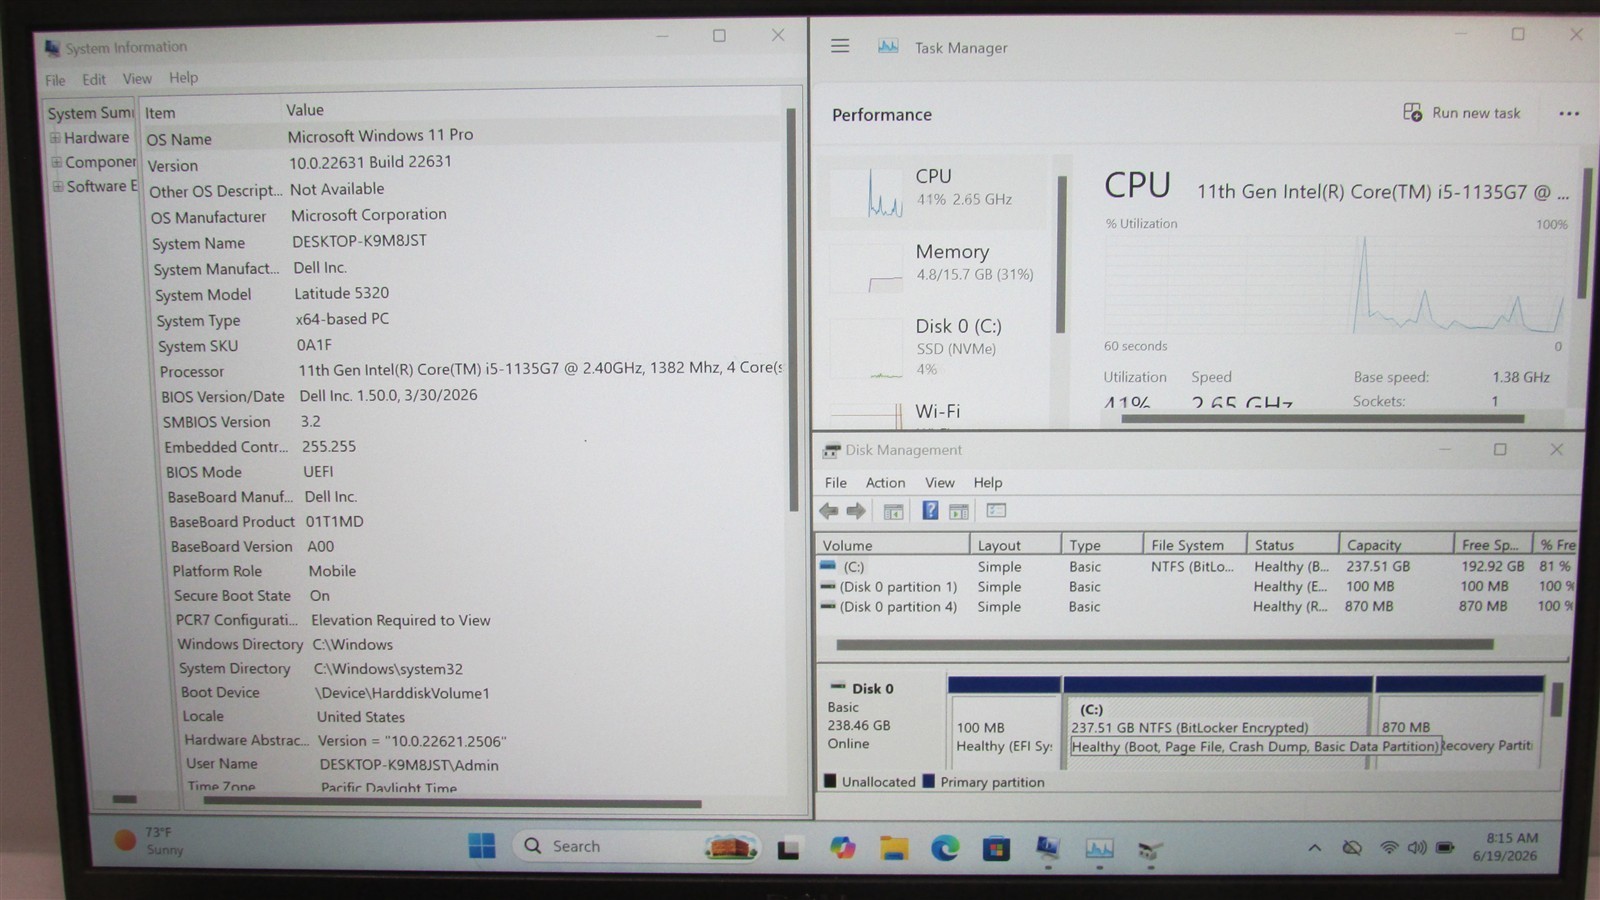The width and height of the screenshot is (1600, 900).
Task: Open Action menu in Disk Management
Action: [x=885, y=482]
